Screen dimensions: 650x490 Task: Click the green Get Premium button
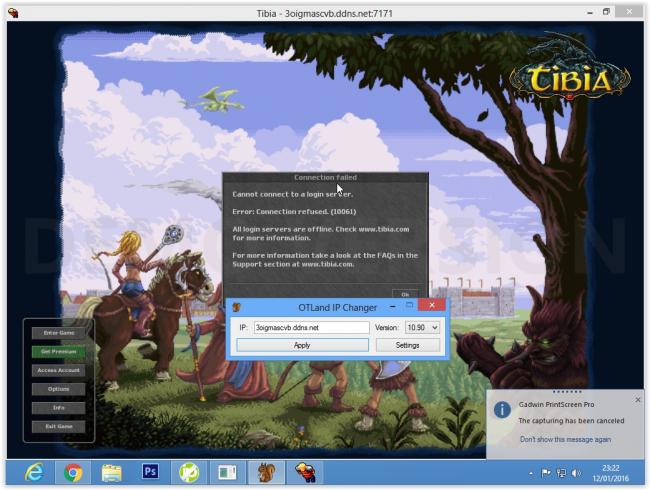coord(59,352)
